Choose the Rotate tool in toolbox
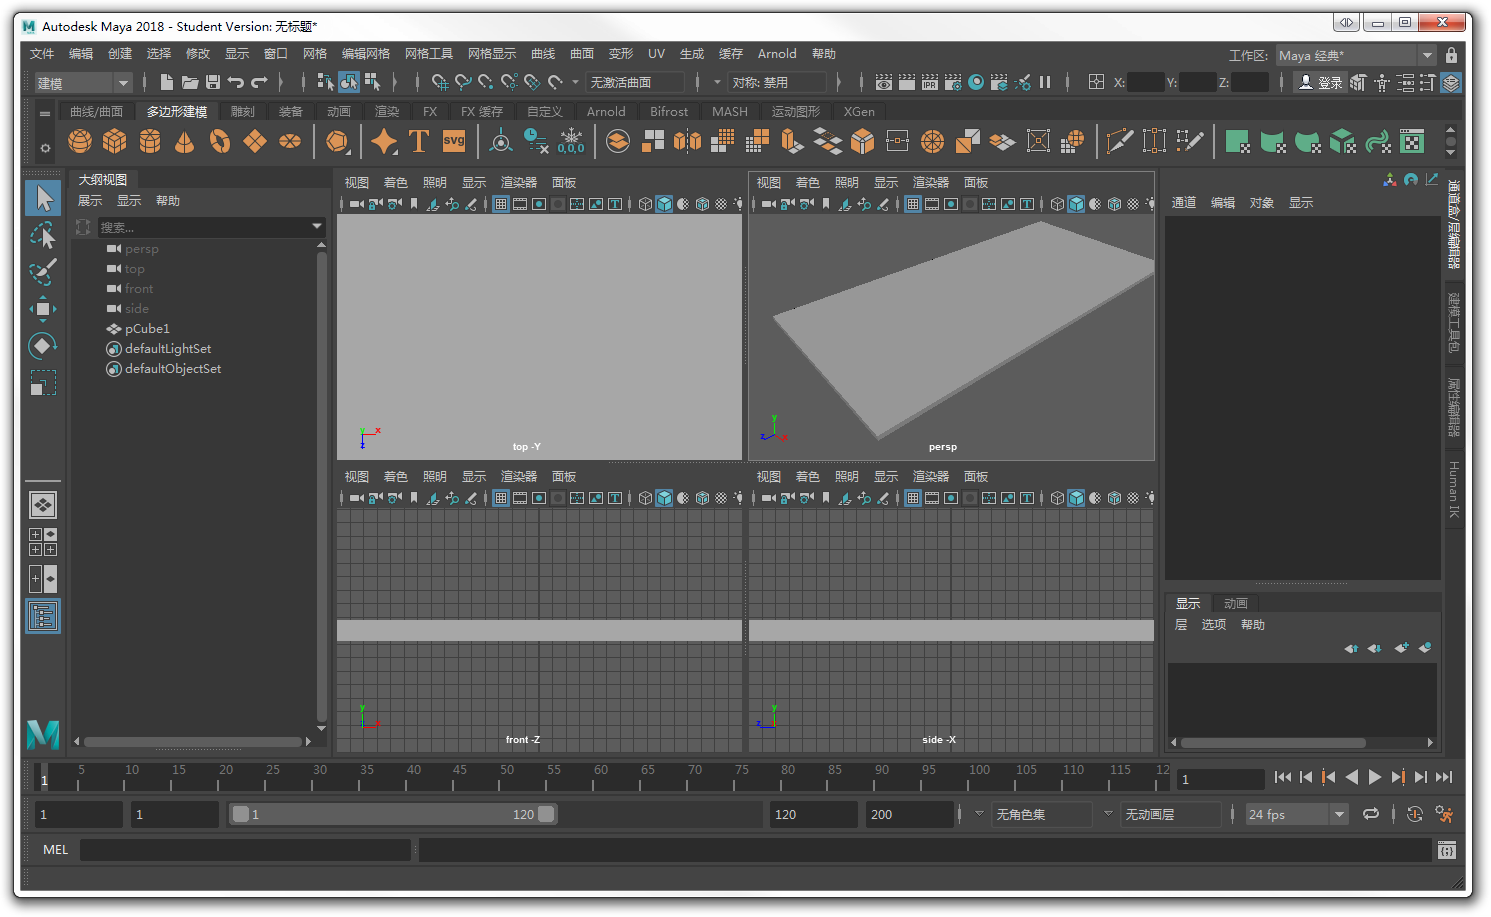1491x917 pixels. click(x=43, y=346)
